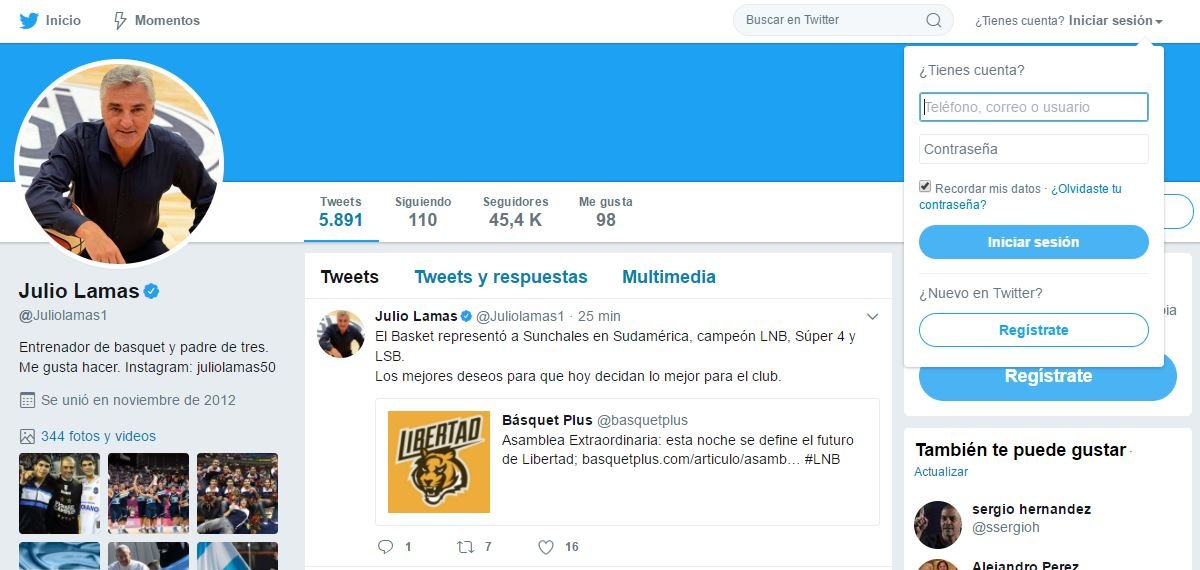Switch to Tweets y respuestas tab
This screenshot has width=1200, height=570.
pyautogui.click(x=501, y=277)
